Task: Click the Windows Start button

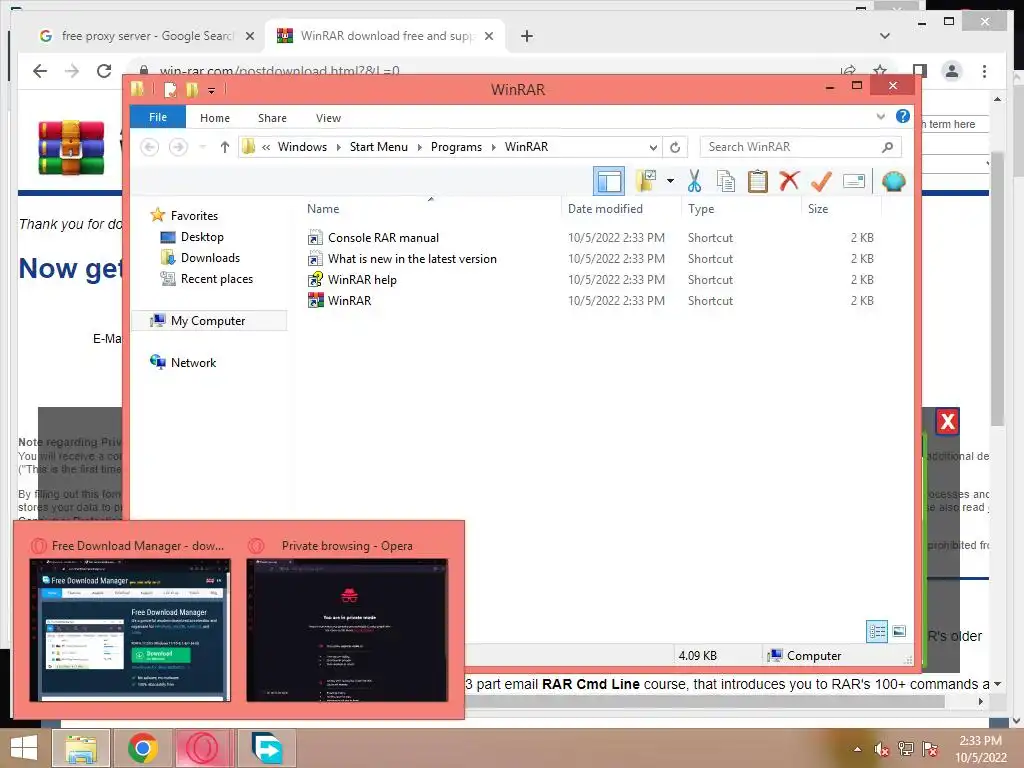Action: click(x=24, y=748)
